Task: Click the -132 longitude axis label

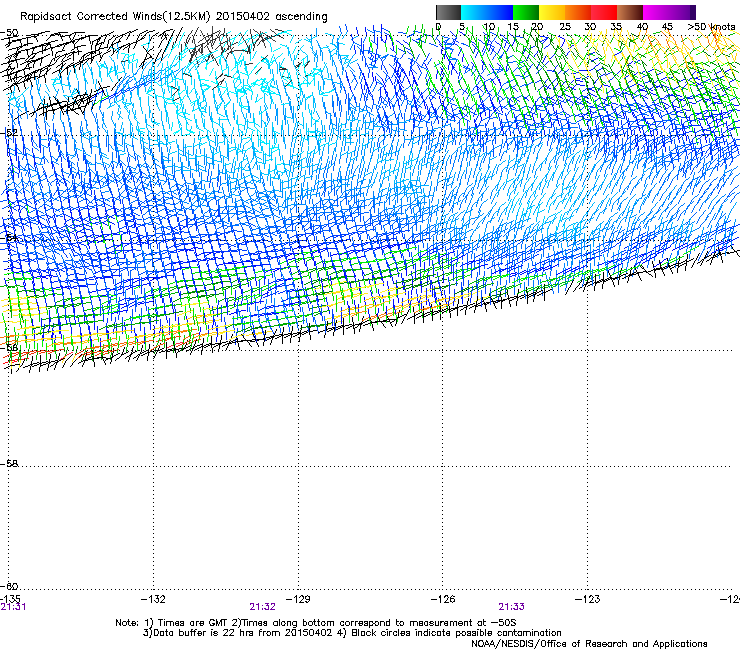Action: point(153,599)
